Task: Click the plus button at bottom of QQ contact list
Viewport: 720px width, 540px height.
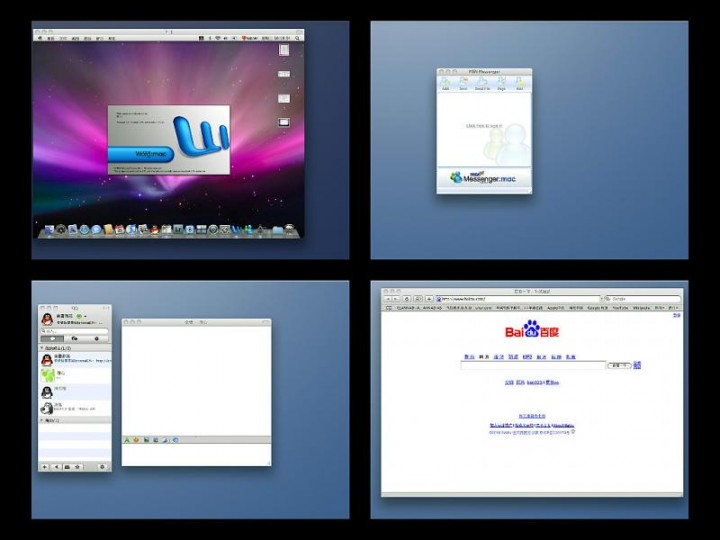Action: [x=44, y=467]
